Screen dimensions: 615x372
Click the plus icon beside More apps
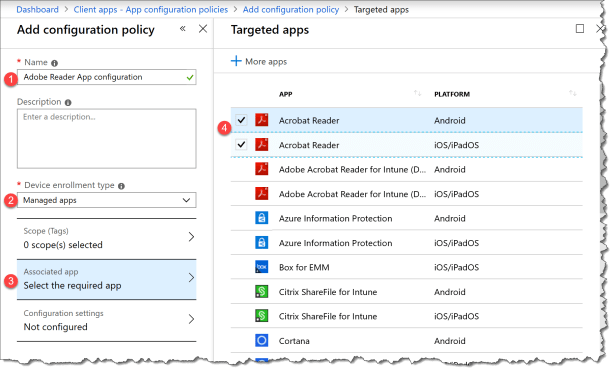click(236, 61)
